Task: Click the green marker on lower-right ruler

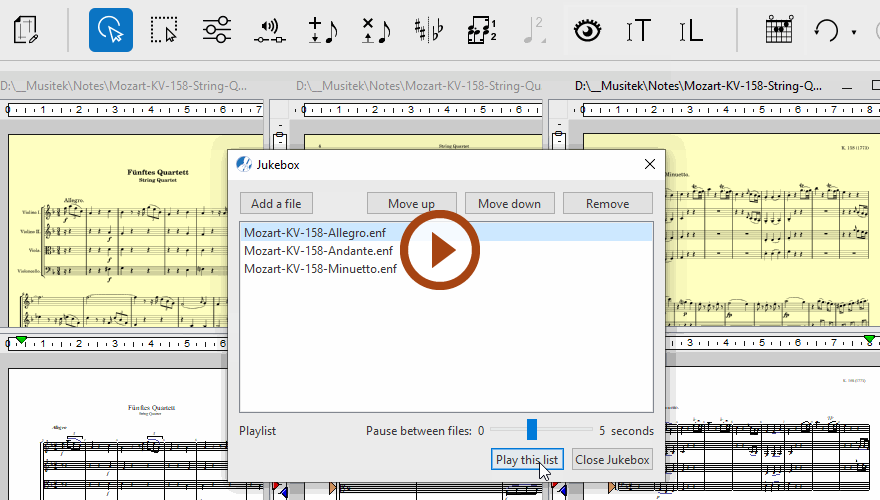Action: tap(869, 340)
